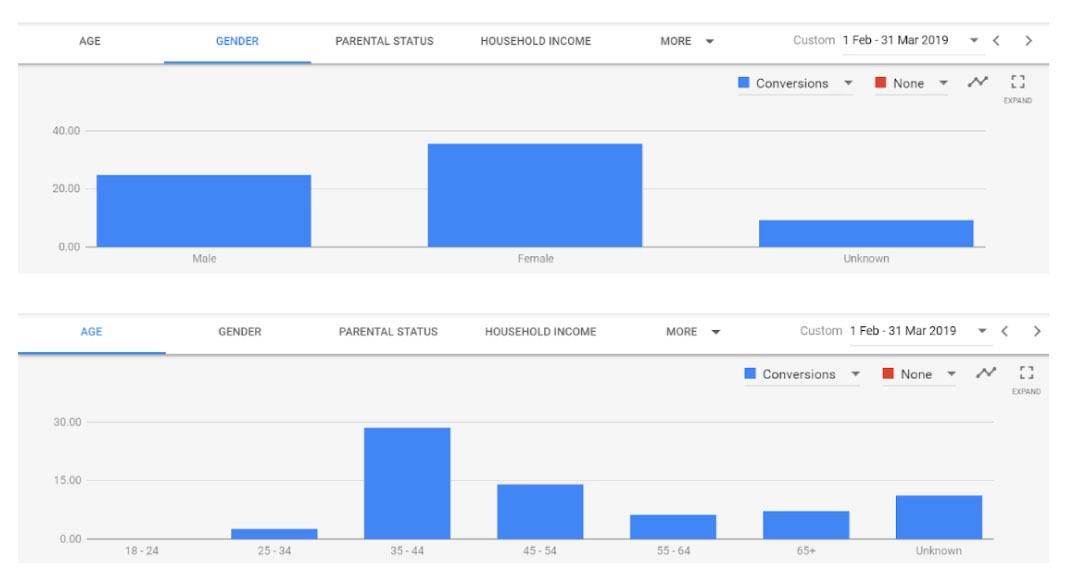Switch to line chart in gender panel
The image size is (1078, 580).
click(x=978, y=82)
